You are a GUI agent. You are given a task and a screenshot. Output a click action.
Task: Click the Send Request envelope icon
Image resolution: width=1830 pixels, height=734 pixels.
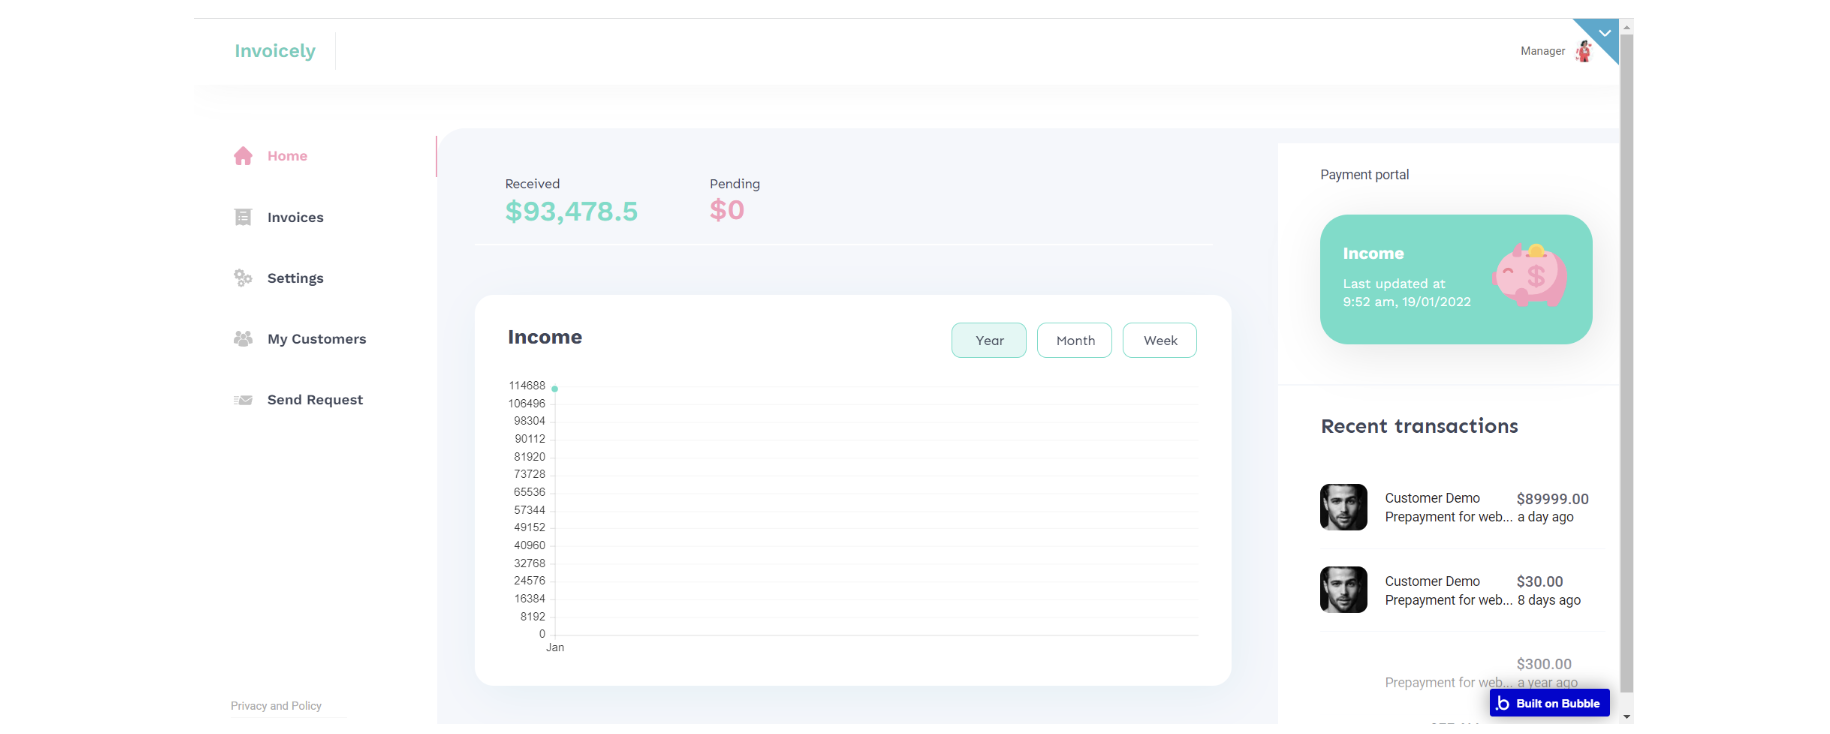(243, 400)
